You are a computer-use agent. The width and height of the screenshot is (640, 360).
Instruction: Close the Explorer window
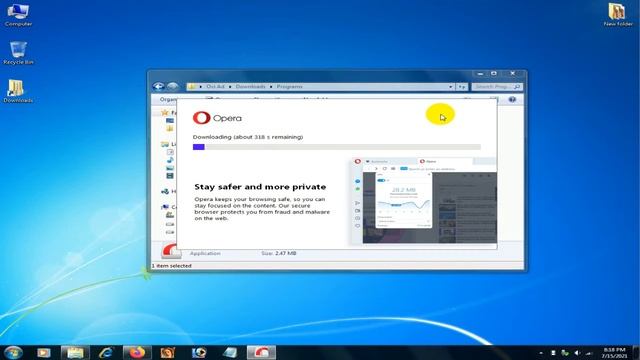(513, 73)
